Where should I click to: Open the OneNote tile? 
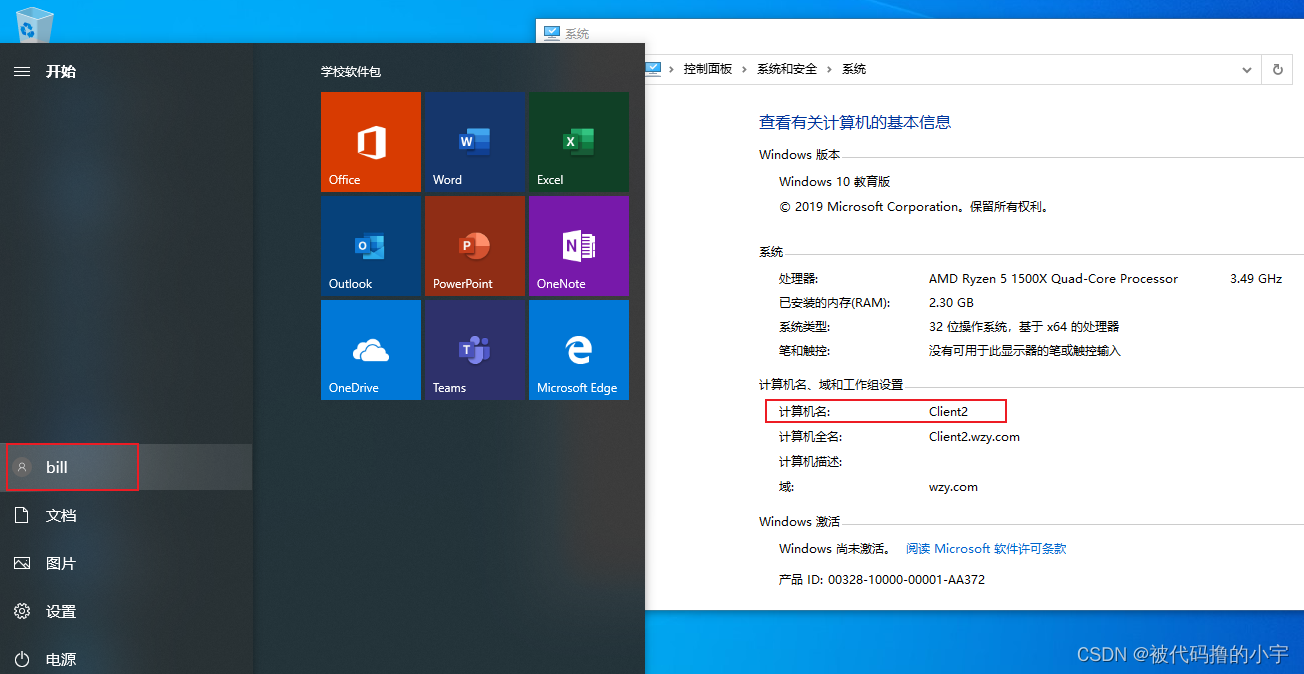[579, 246]
